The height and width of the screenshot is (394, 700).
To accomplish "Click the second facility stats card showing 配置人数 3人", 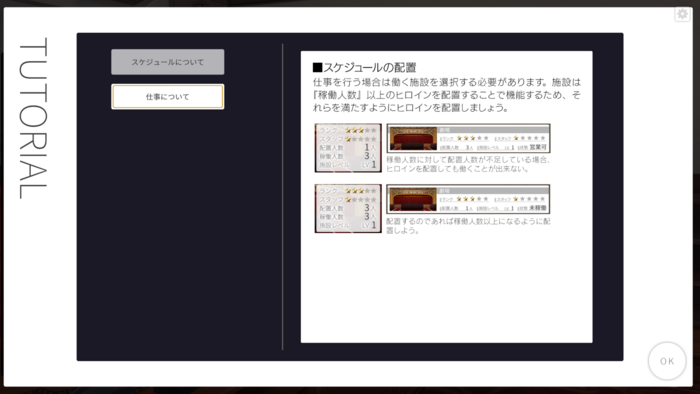I will 348,208.
